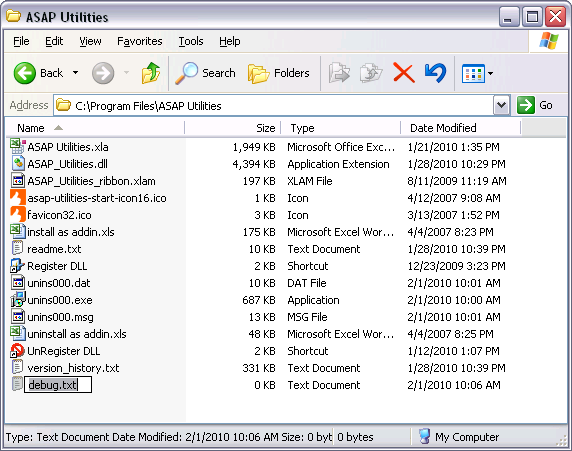Click the unins000.msg file icon

click(x=18, y=316)
